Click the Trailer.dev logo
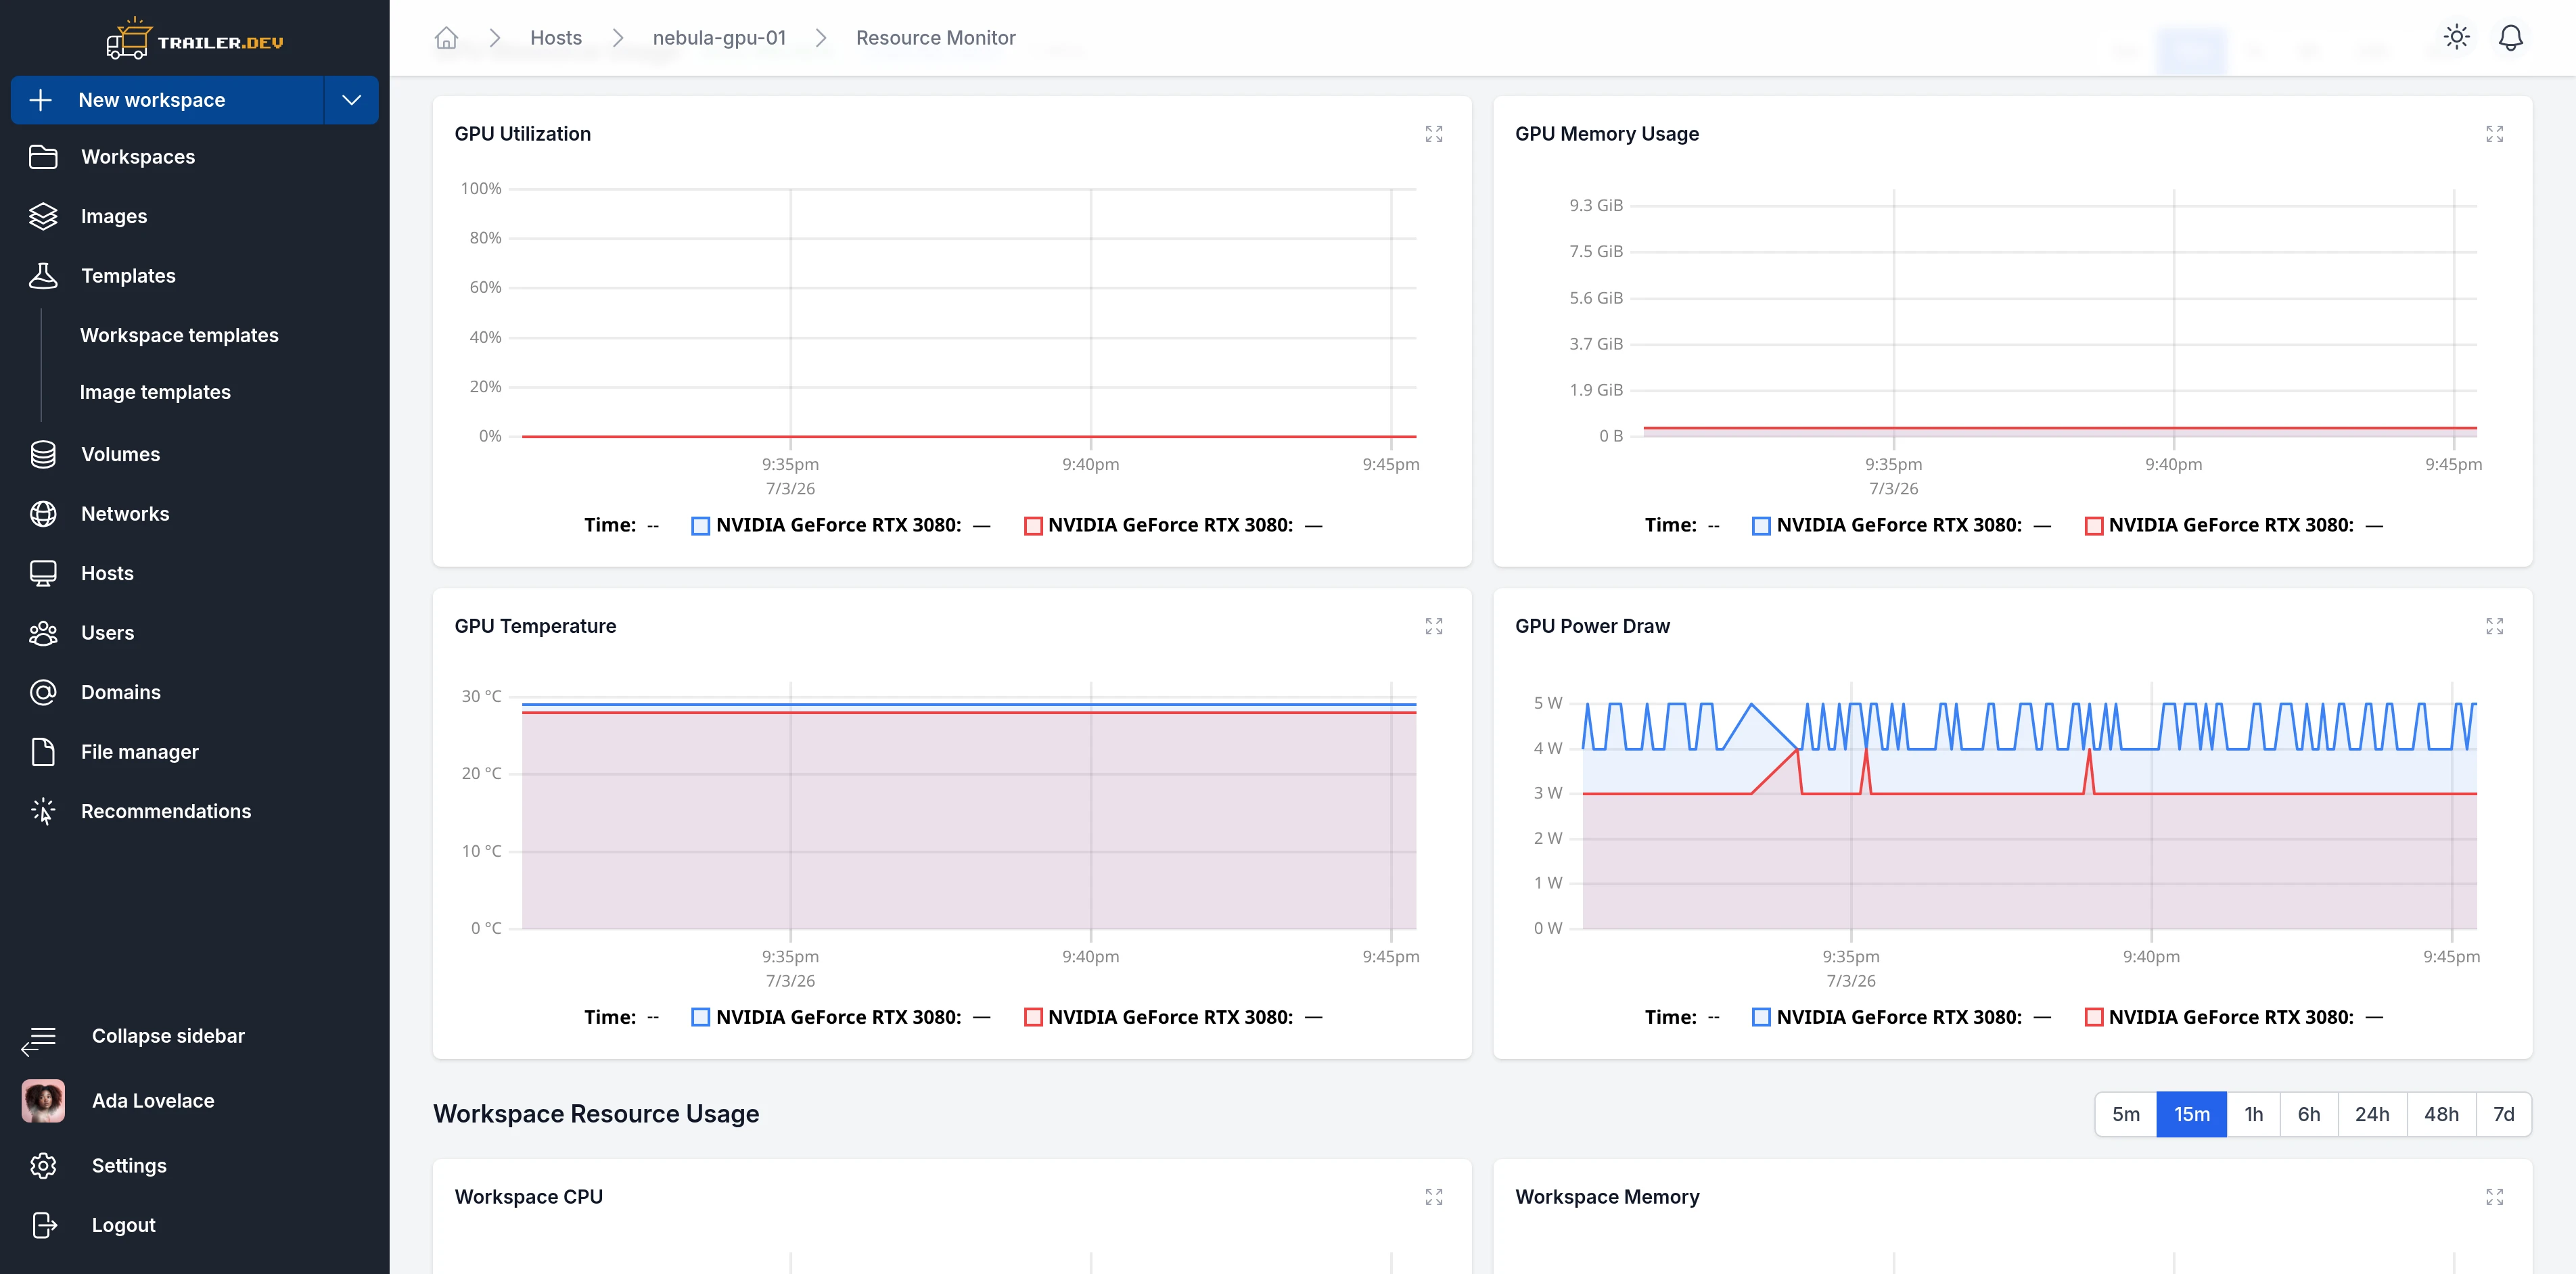 tap(195, 40)
